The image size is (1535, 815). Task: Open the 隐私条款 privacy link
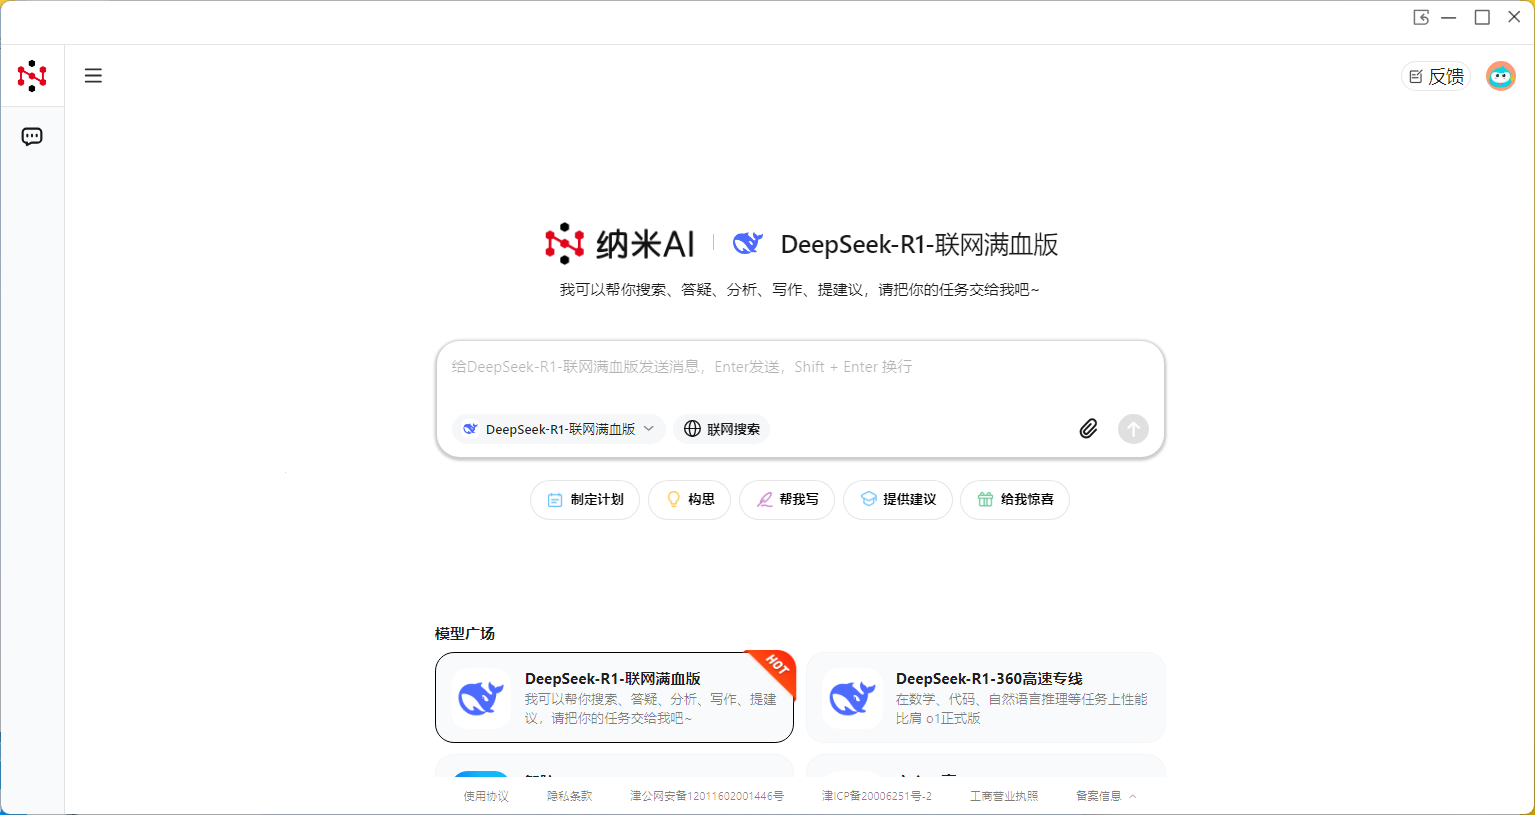tap(569, 796)
